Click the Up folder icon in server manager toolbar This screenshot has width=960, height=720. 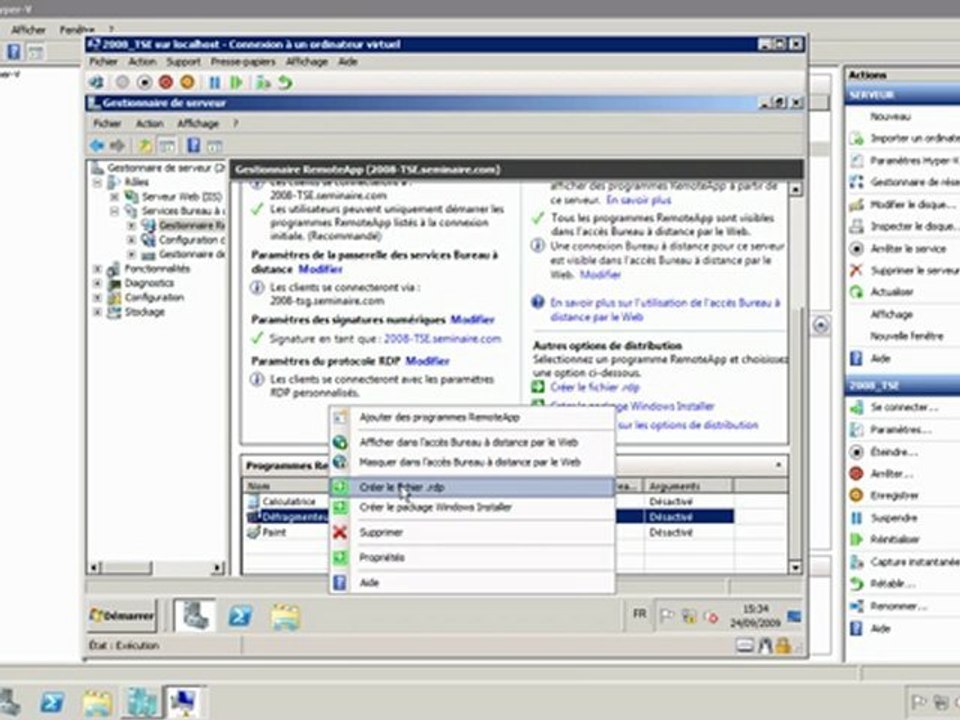click(144, 145)
